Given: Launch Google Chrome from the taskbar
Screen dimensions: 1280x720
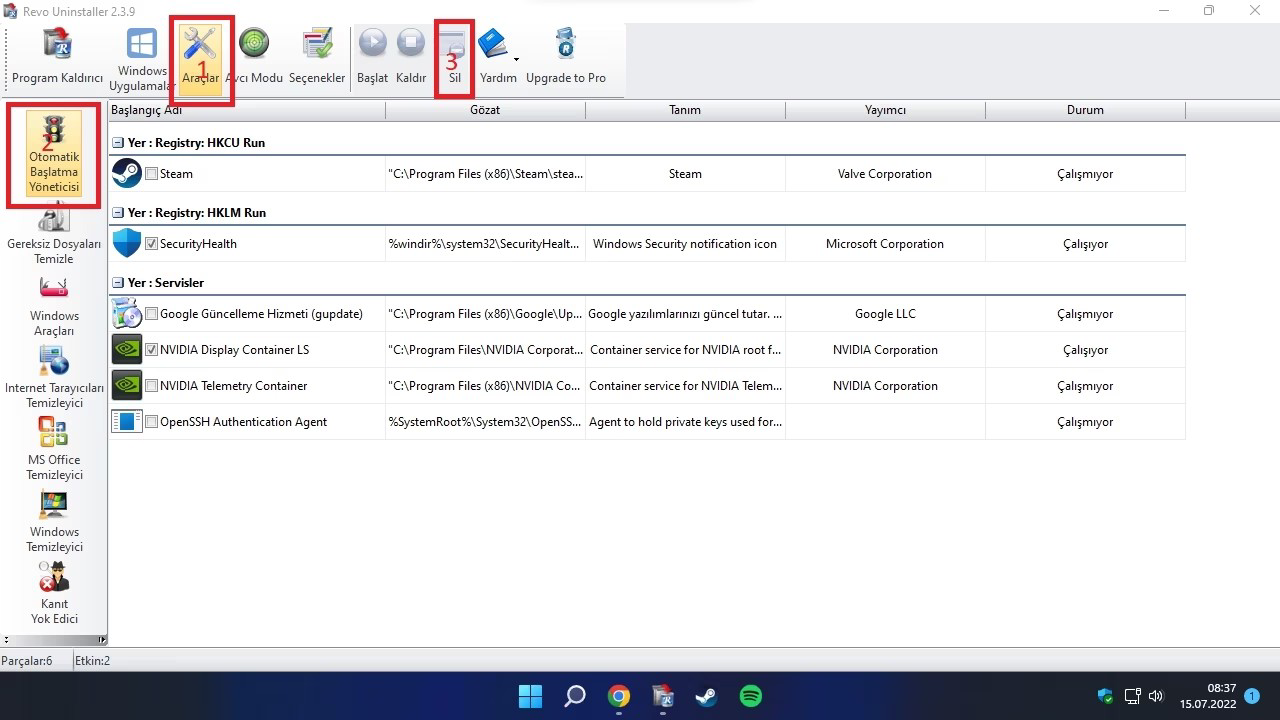Looking at the screenshot, I should [x=619, y=696].
